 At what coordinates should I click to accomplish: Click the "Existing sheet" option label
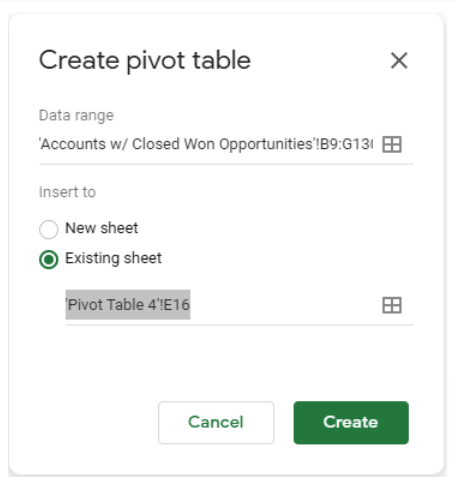click(113, 258)
